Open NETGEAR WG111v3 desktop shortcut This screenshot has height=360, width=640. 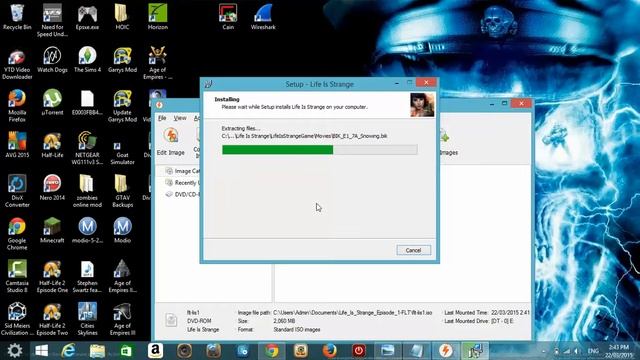tap(87, 149)
